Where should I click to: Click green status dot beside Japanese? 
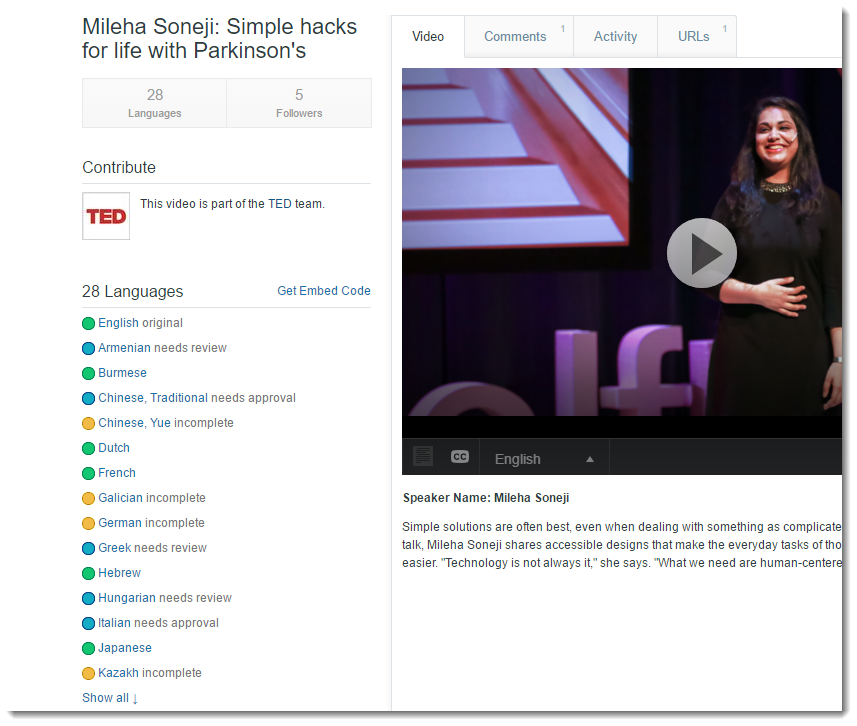[x=88, y=648]
